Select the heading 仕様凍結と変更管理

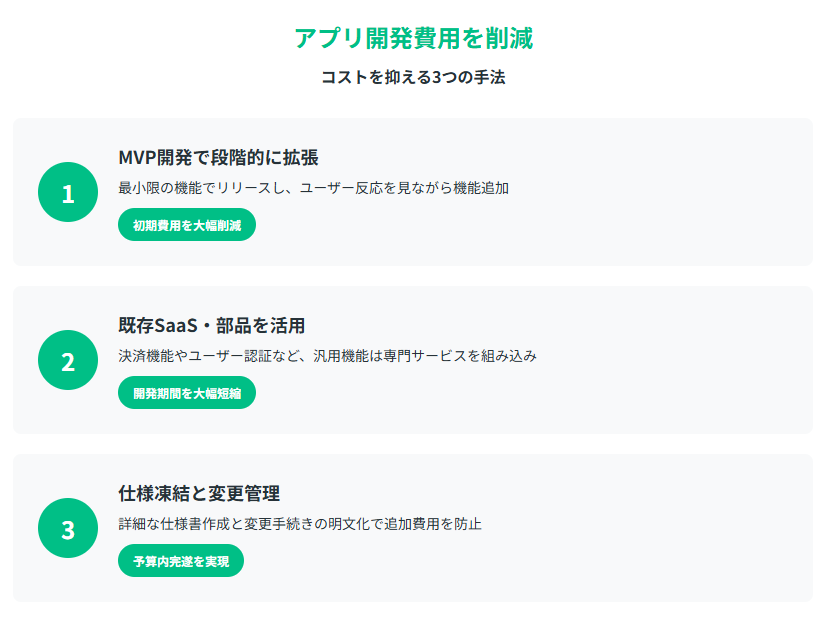click(199, 494)
